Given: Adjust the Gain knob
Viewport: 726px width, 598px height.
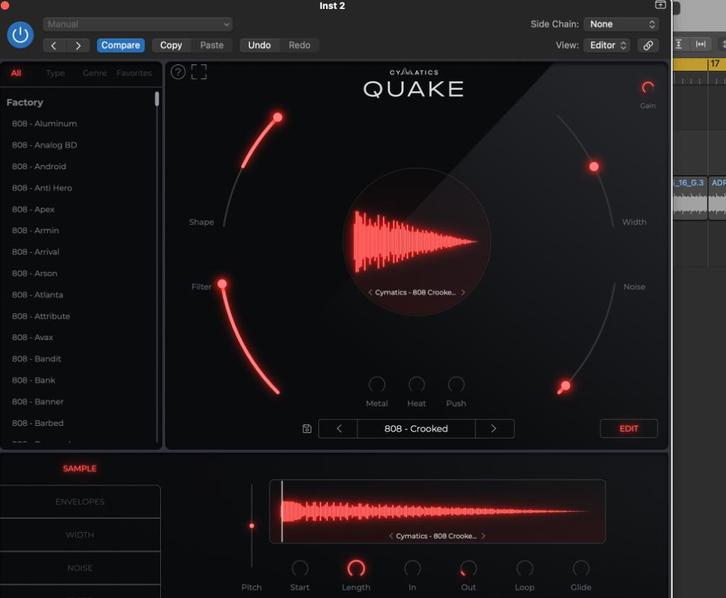Looking at the screenshot, I should 647,87.
